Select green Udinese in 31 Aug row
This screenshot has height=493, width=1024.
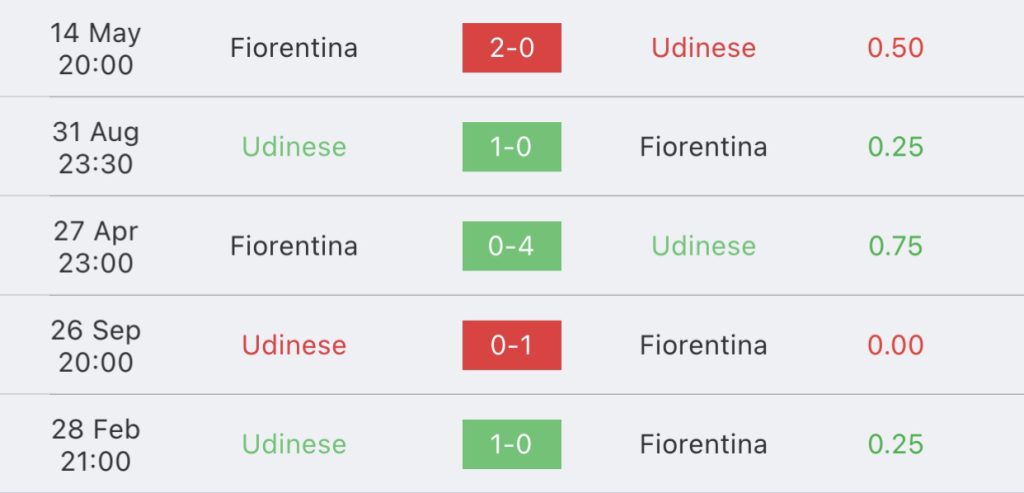[294, 147]
